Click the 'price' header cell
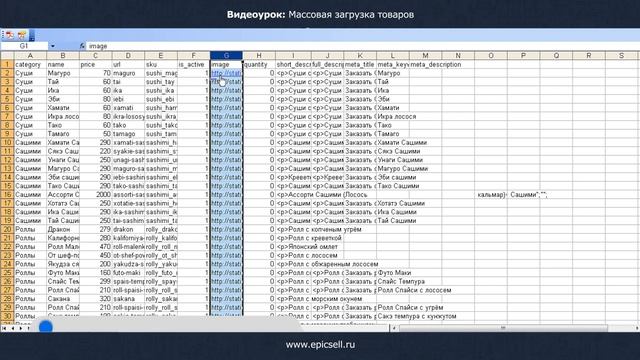This screenshot has width=640, height=360. [96, 64]
